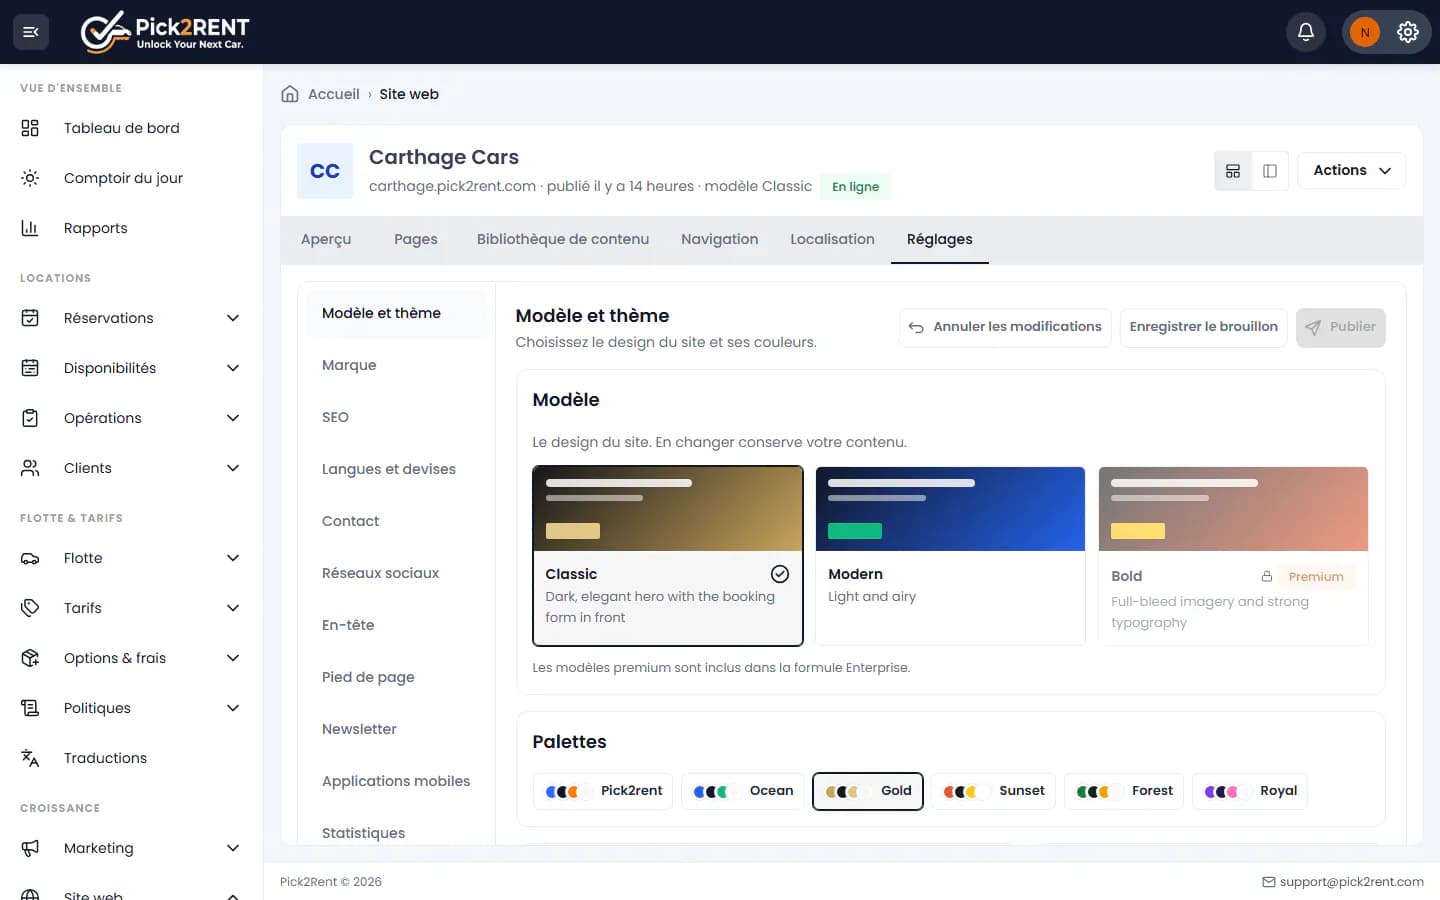Click the Tableau de bord icon
Screen dimensions: 1440x900
[x=30, y=128]
